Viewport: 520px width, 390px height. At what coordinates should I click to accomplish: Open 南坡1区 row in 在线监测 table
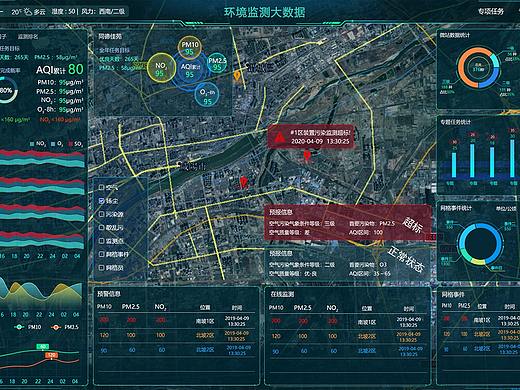click(x=348, y=322)
